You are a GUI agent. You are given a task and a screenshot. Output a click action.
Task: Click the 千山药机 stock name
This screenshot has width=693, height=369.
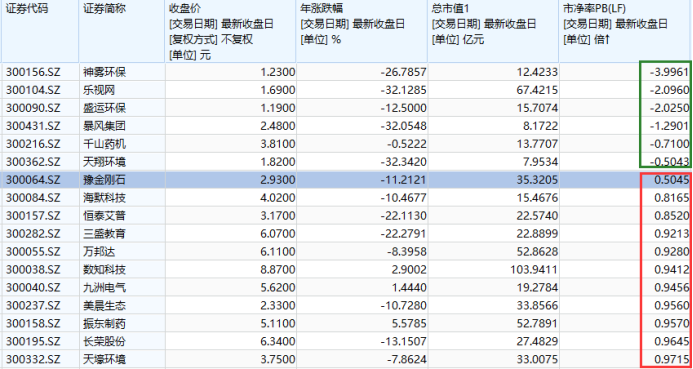click(x=105, y=144)
